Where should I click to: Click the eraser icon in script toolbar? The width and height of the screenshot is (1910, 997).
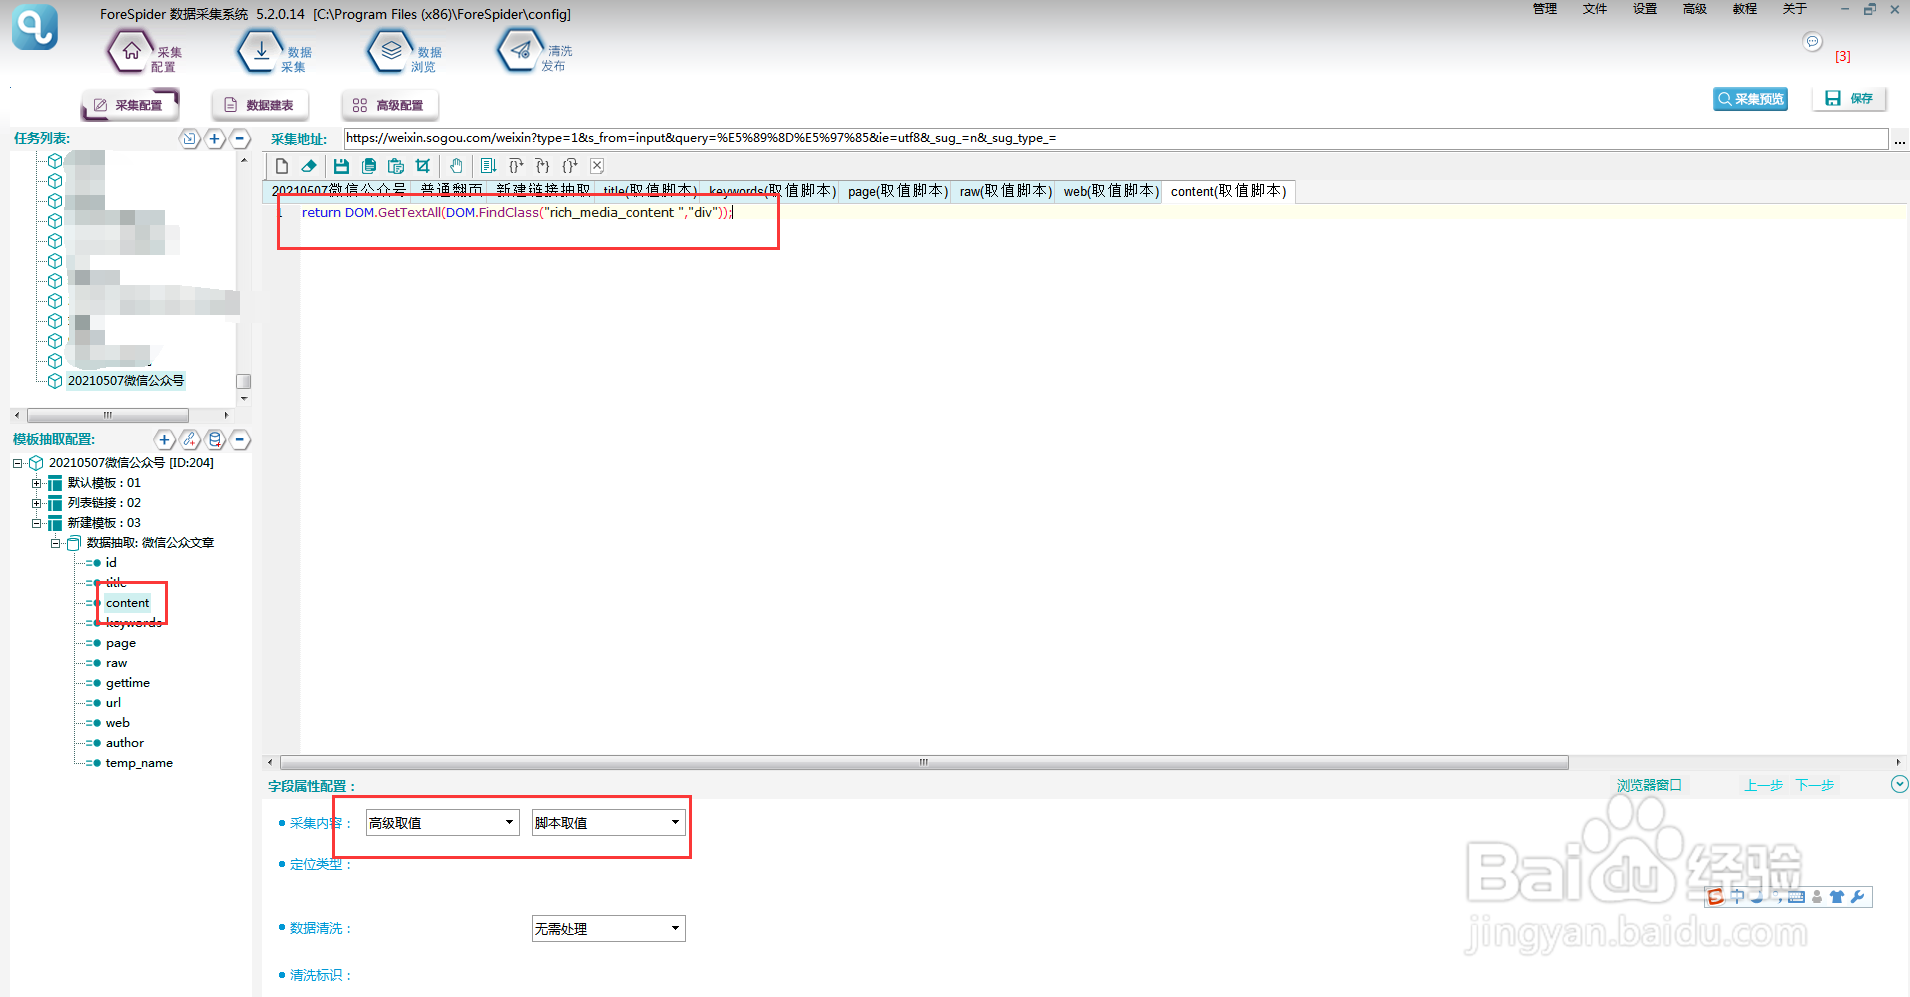tap(309, 166)
